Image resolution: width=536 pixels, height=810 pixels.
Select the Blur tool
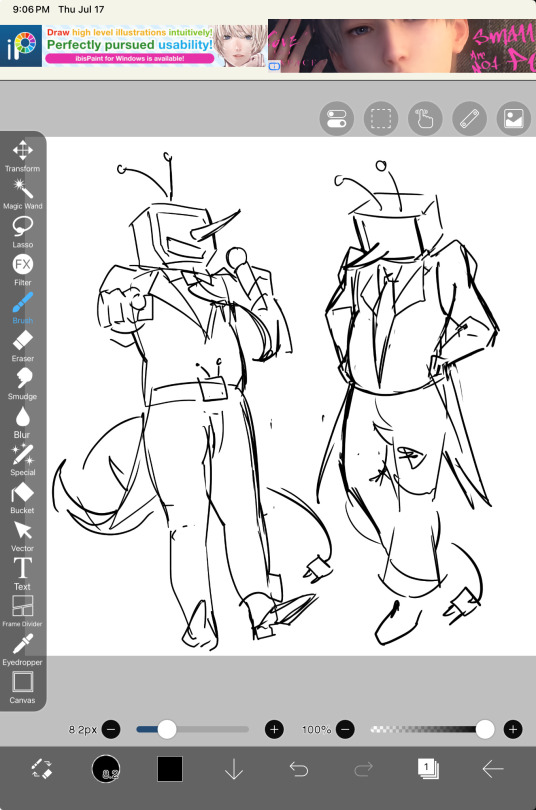coord(22,422)
